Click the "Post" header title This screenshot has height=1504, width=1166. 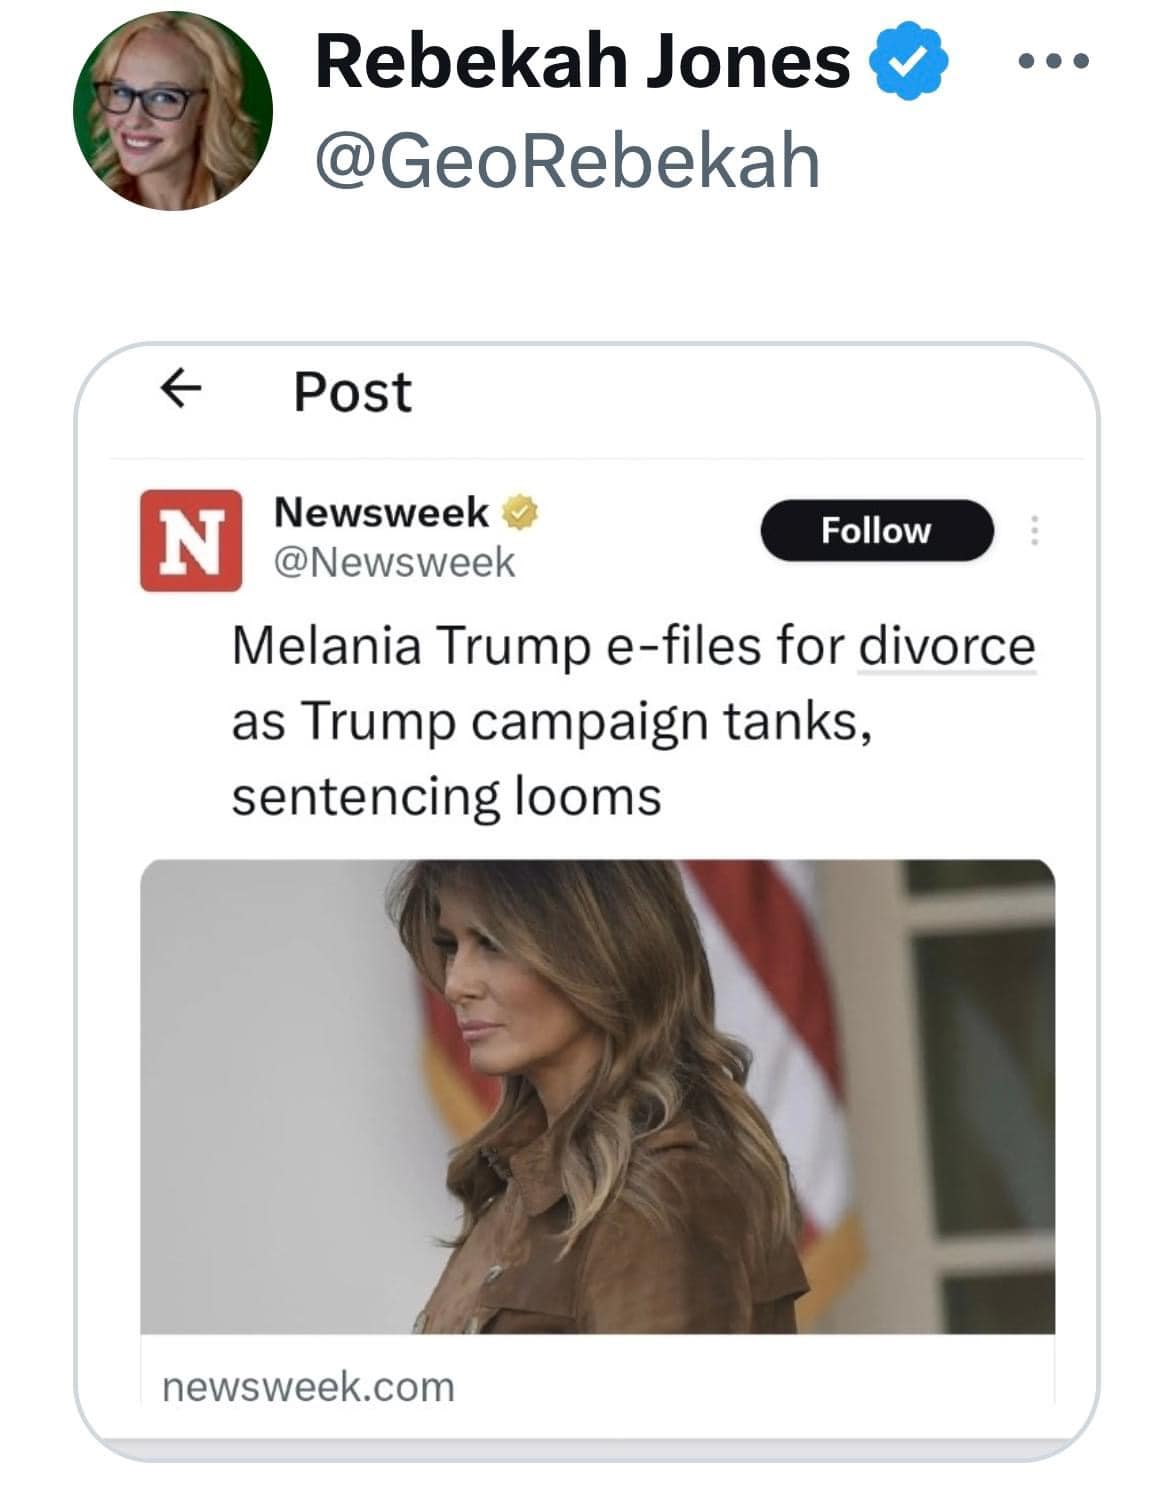pyautogui.click(x=352, y=391)
